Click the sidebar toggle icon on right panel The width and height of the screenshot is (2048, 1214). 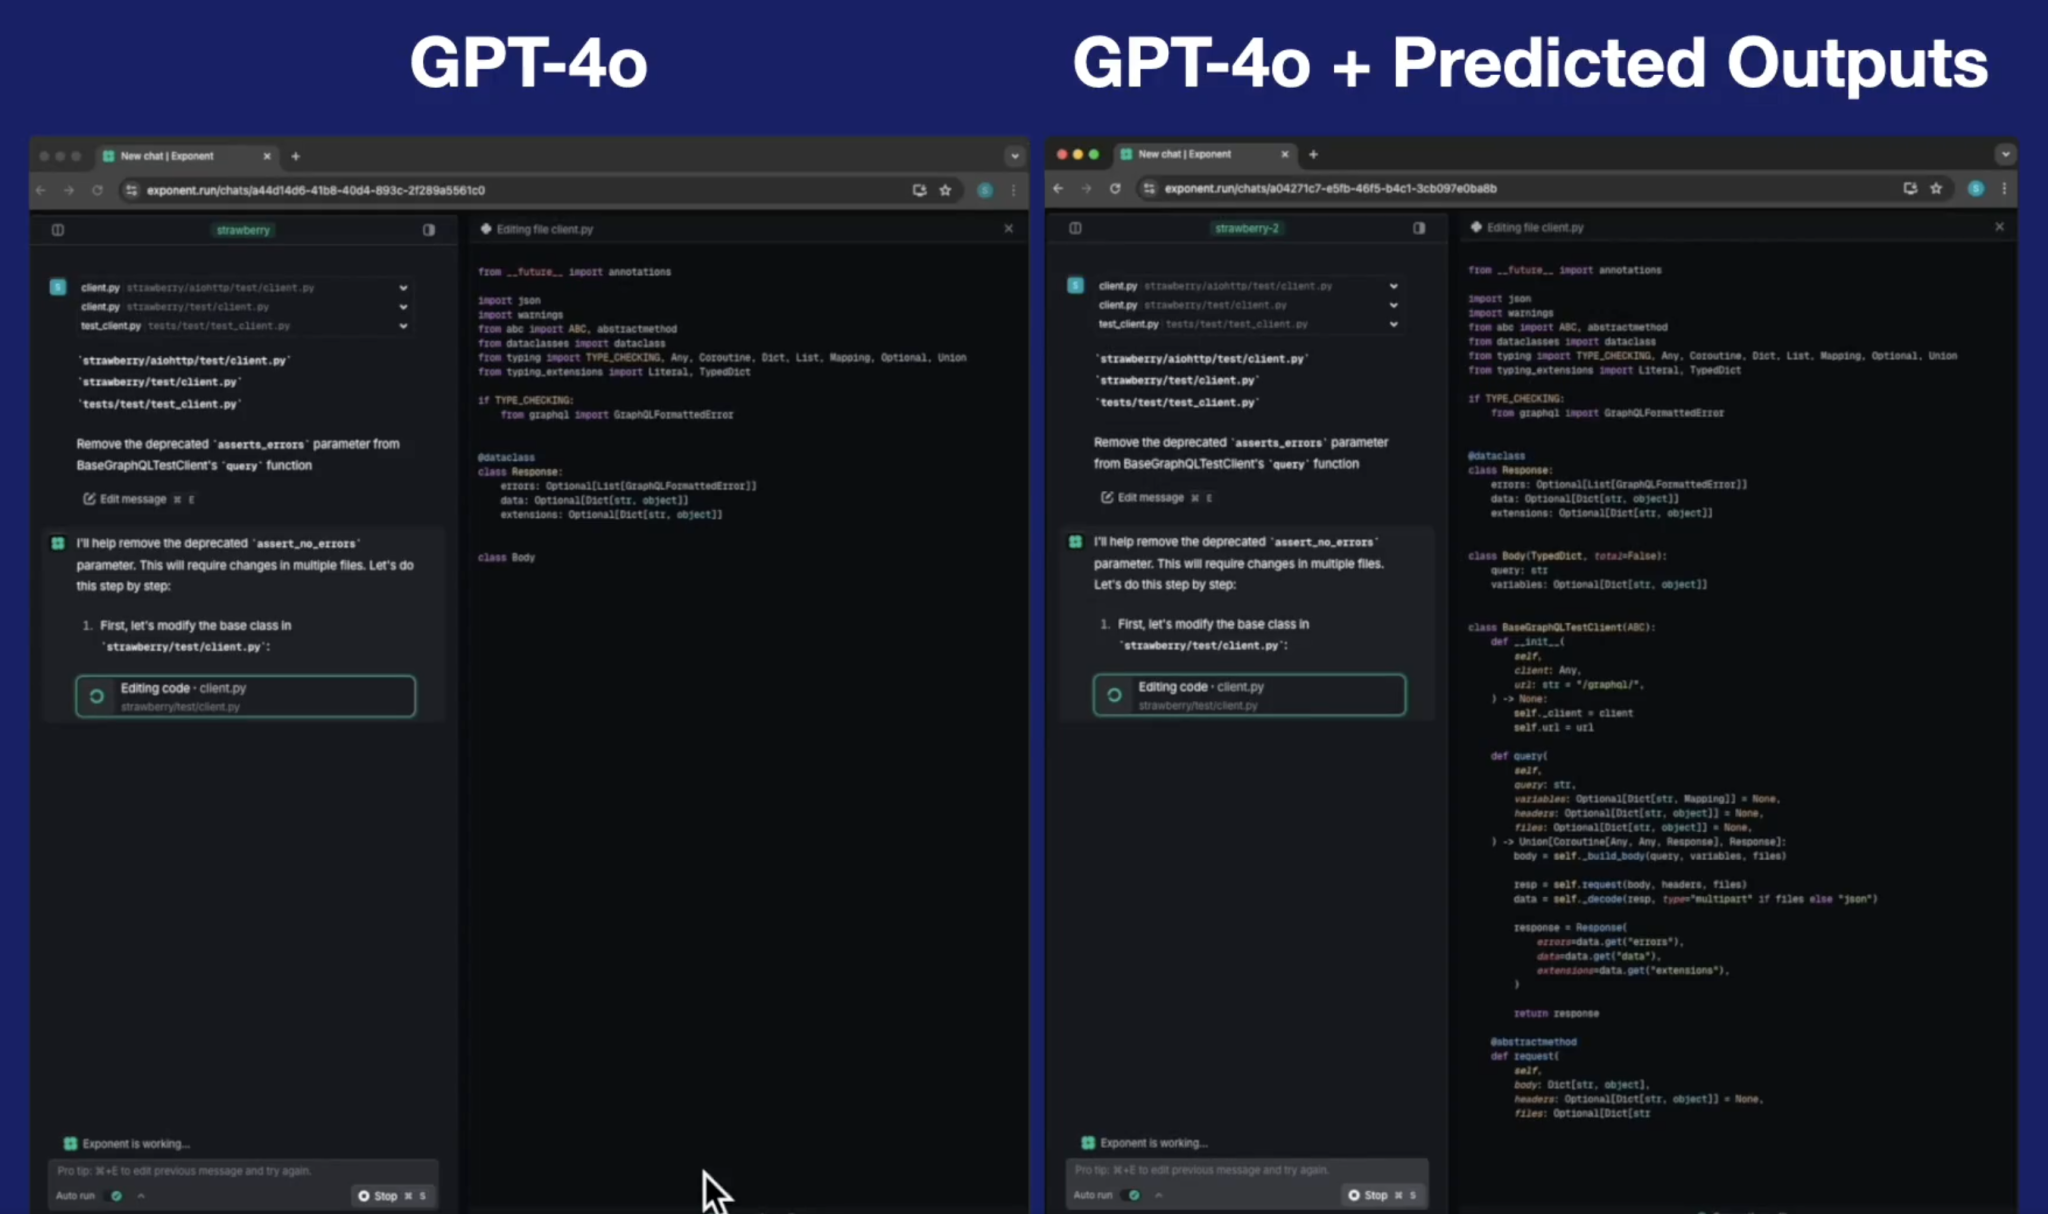tap(1418, 227)
